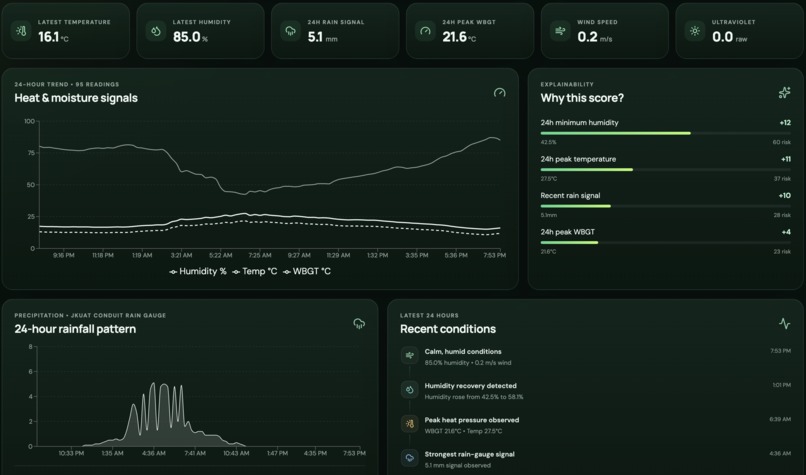Click the heat icon beside Peak heat pressure observed

click(x=410, y=424)
